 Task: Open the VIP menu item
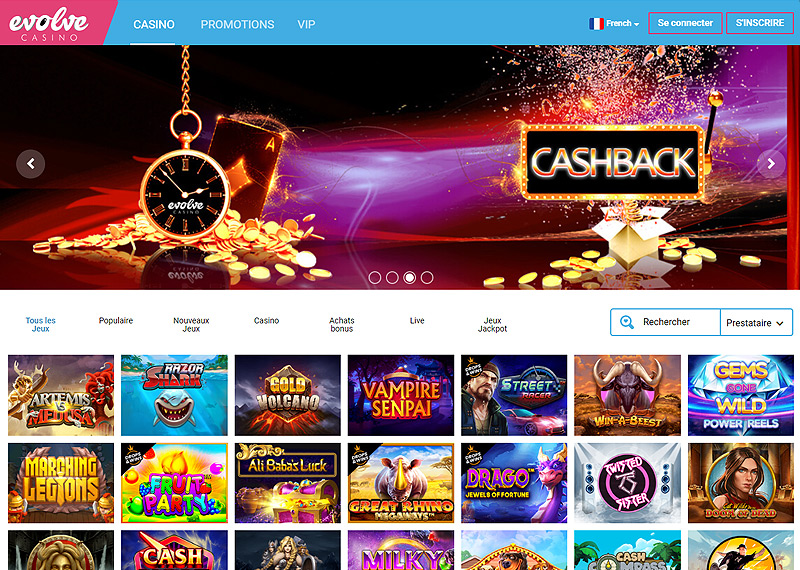click(306, 24)
